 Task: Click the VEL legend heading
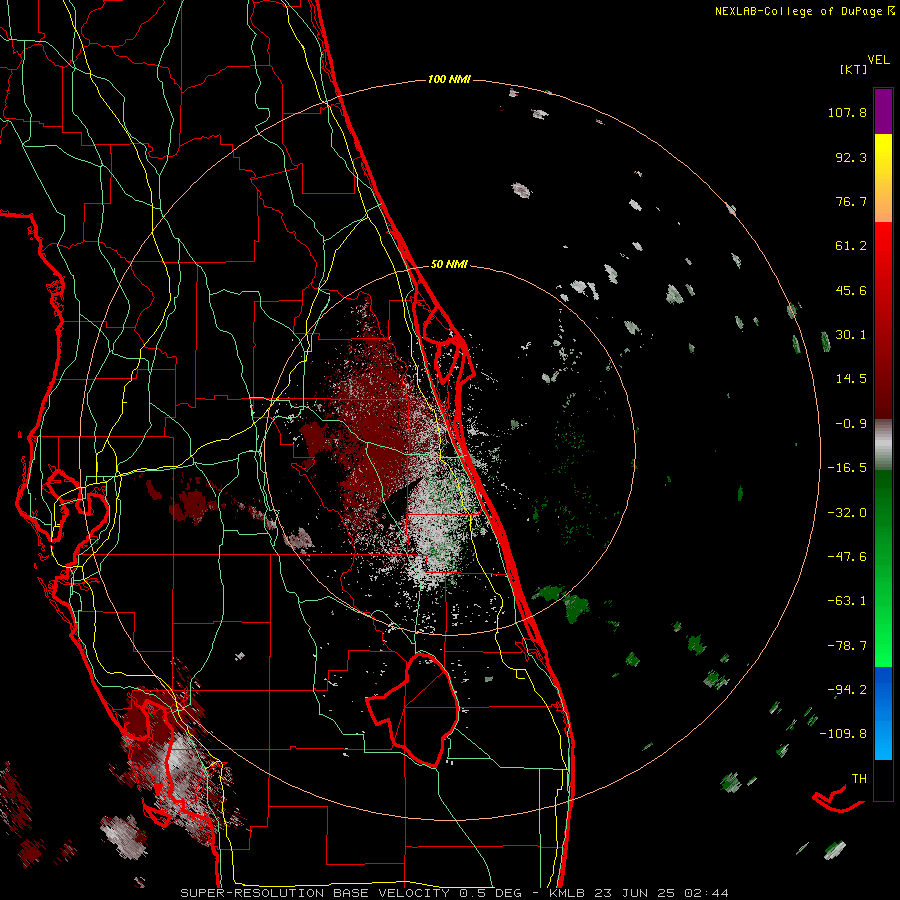pyautogui.click(x=878, y=60)
